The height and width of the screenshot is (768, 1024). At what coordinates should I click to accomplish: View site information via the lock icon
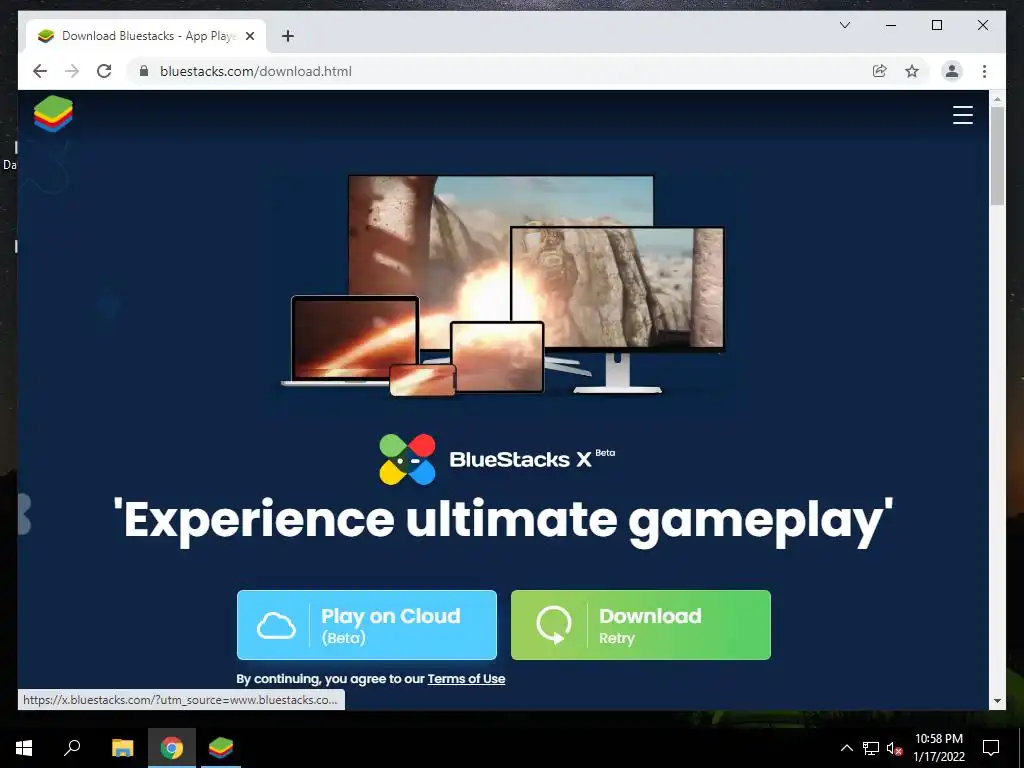pos(144,71)
